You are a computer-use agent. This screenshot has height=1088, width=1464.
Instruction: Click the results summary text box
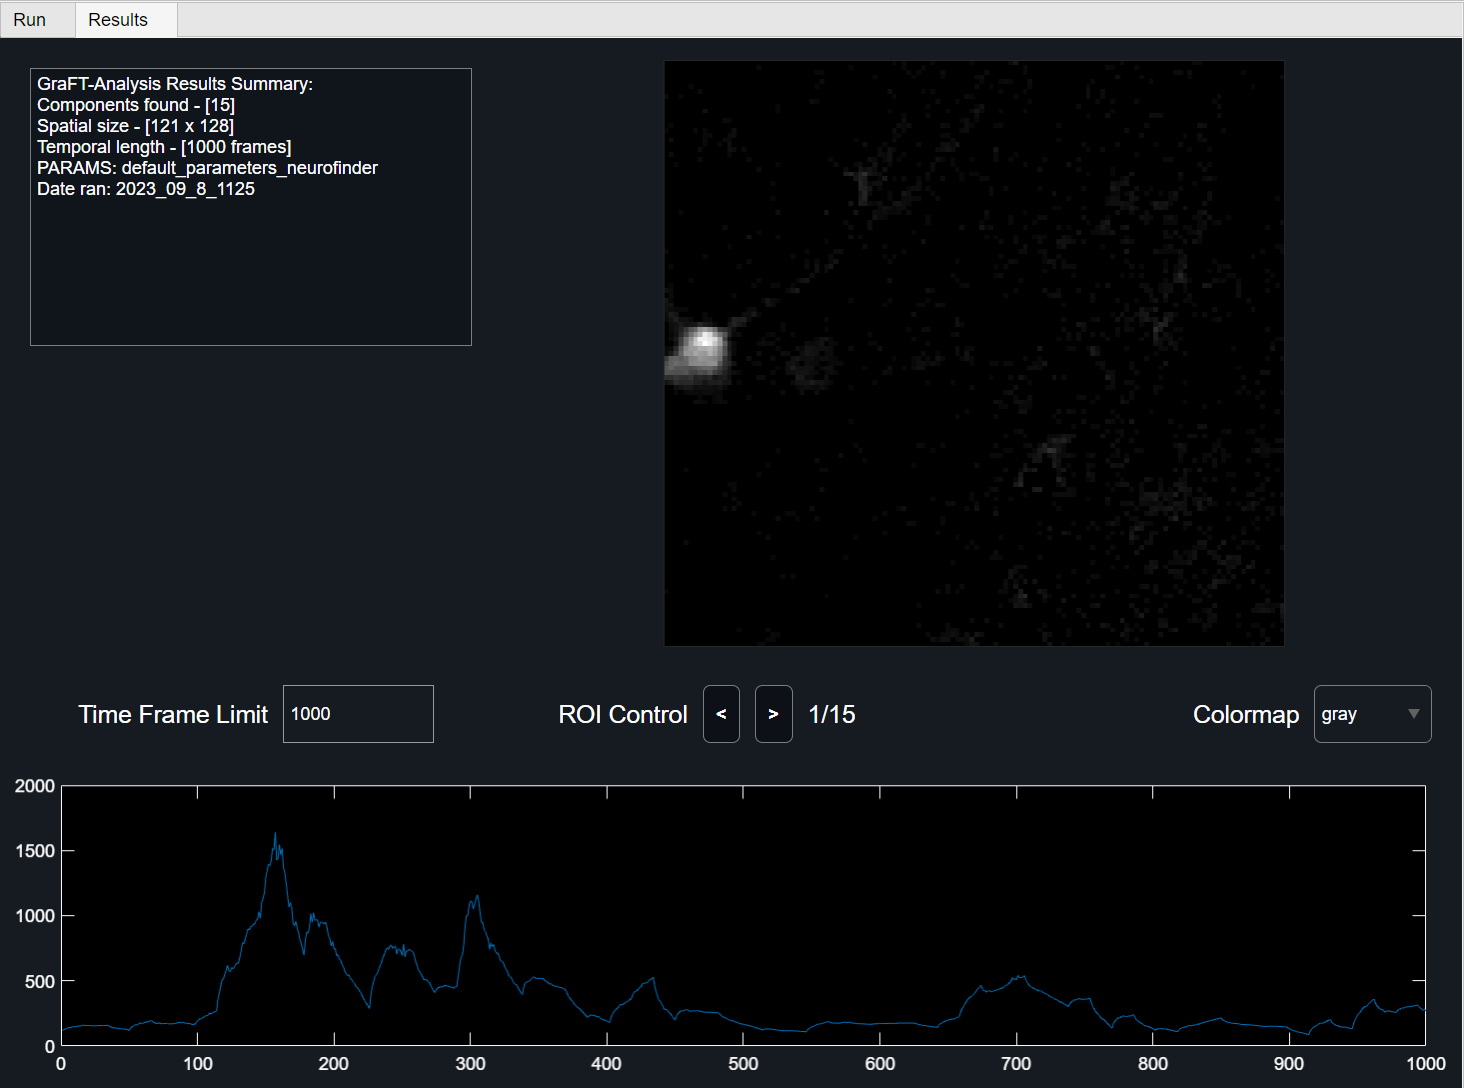(x=251, y=207)
